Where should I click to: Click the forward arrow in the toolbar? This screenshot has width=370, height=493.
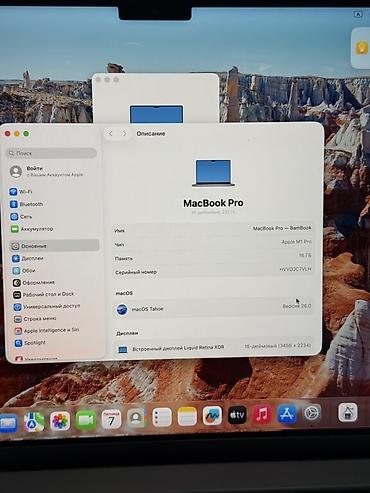(124, 133)
